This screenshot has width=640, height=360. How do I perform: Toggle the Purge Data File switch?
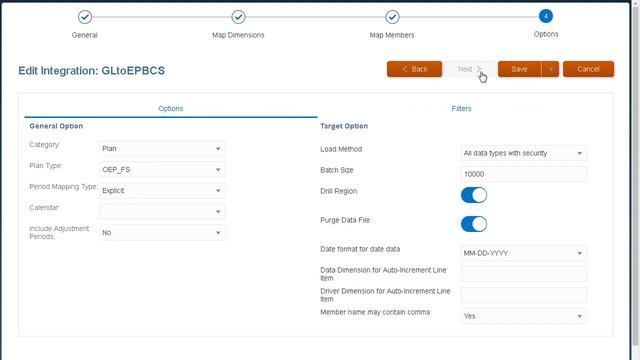[474, 224]
